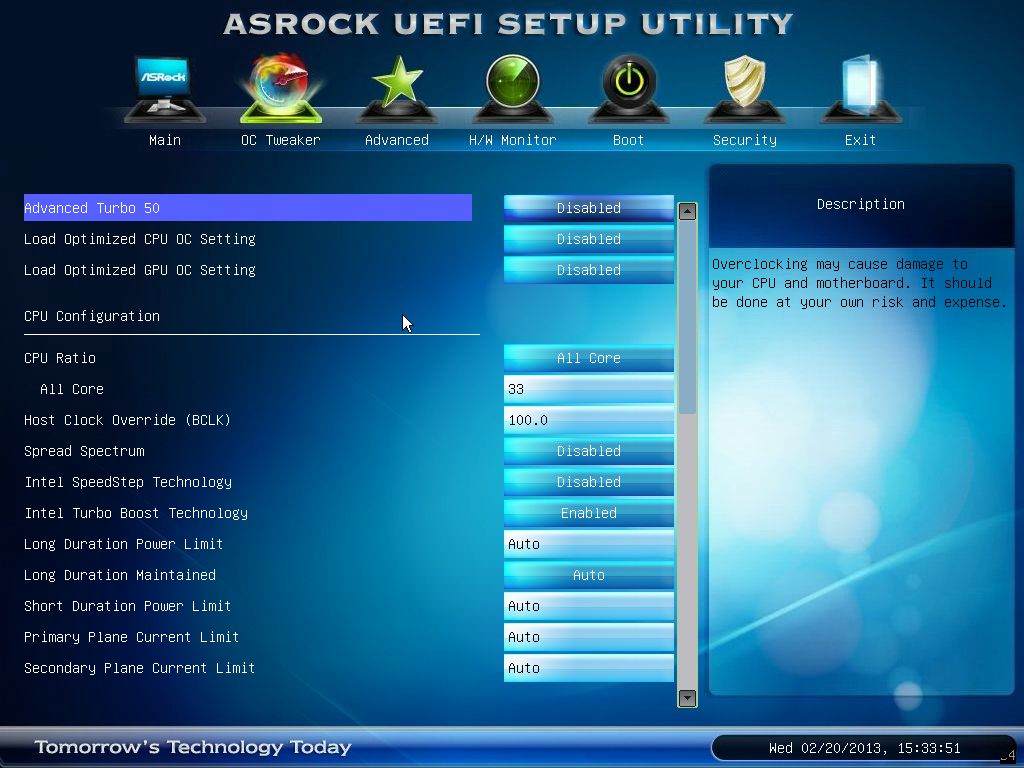Select Long Duration Maintained label

(x=120, y=575)
